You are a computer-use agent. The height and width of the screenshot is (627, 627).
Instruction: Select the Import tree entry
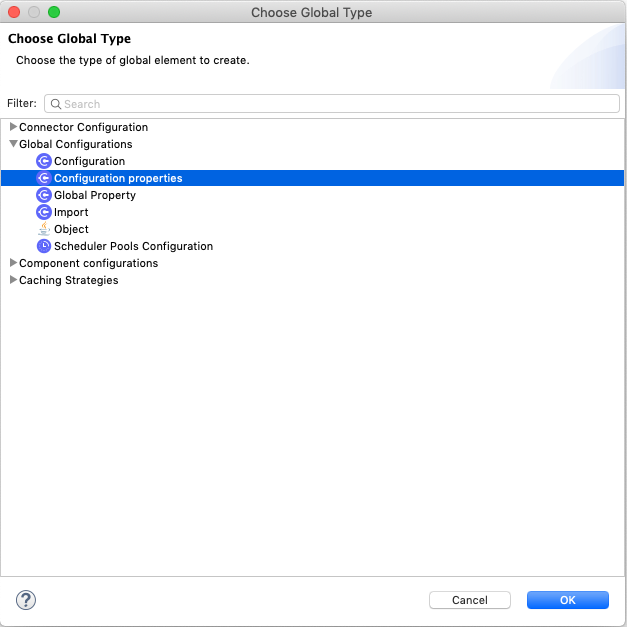pos(71,212)
